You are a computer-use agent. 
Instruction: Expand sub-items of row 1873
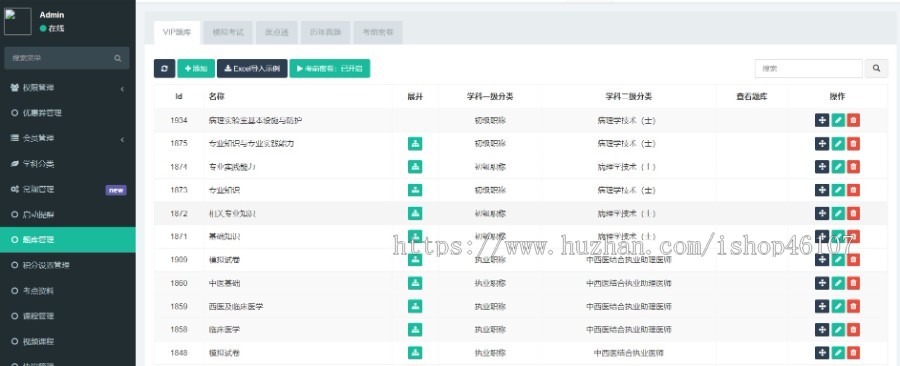coord(415,190)
